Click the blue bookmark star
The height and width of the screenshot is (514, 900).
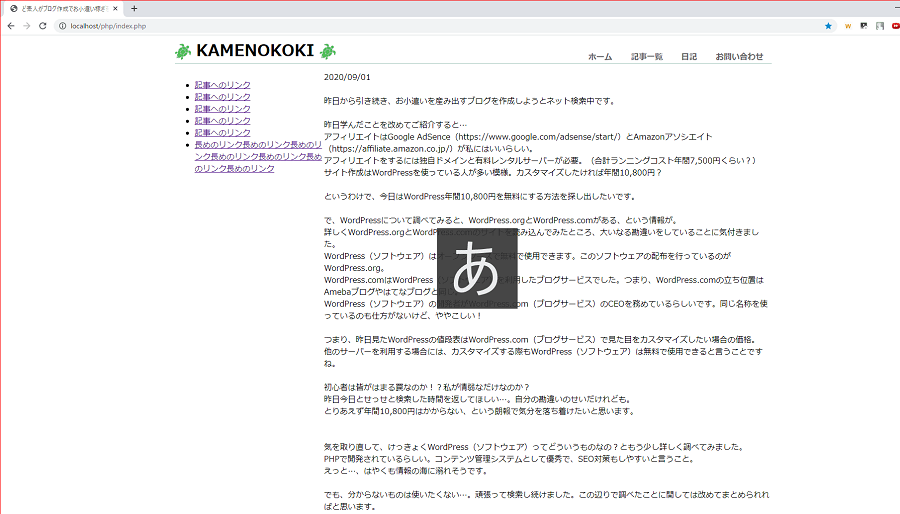(828, 26)
